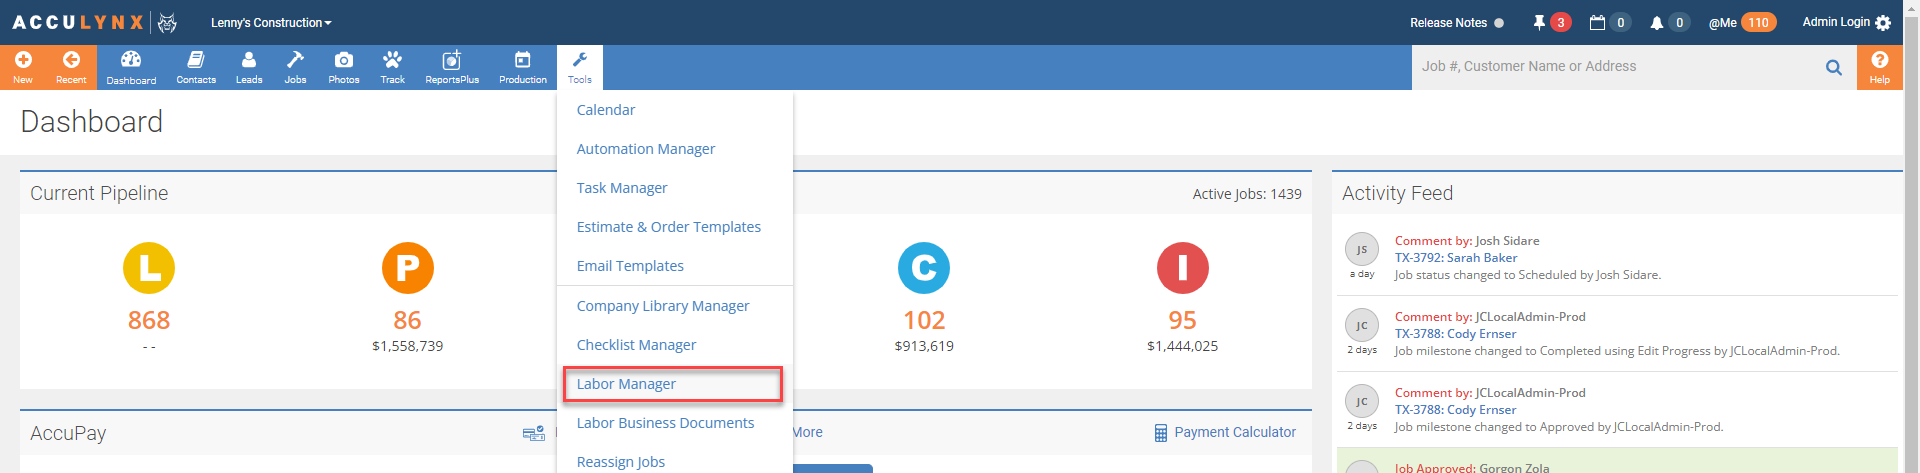The image size is (1920, 473).
Task: Click the search magnifier icon
Action: pos(1834,68)
